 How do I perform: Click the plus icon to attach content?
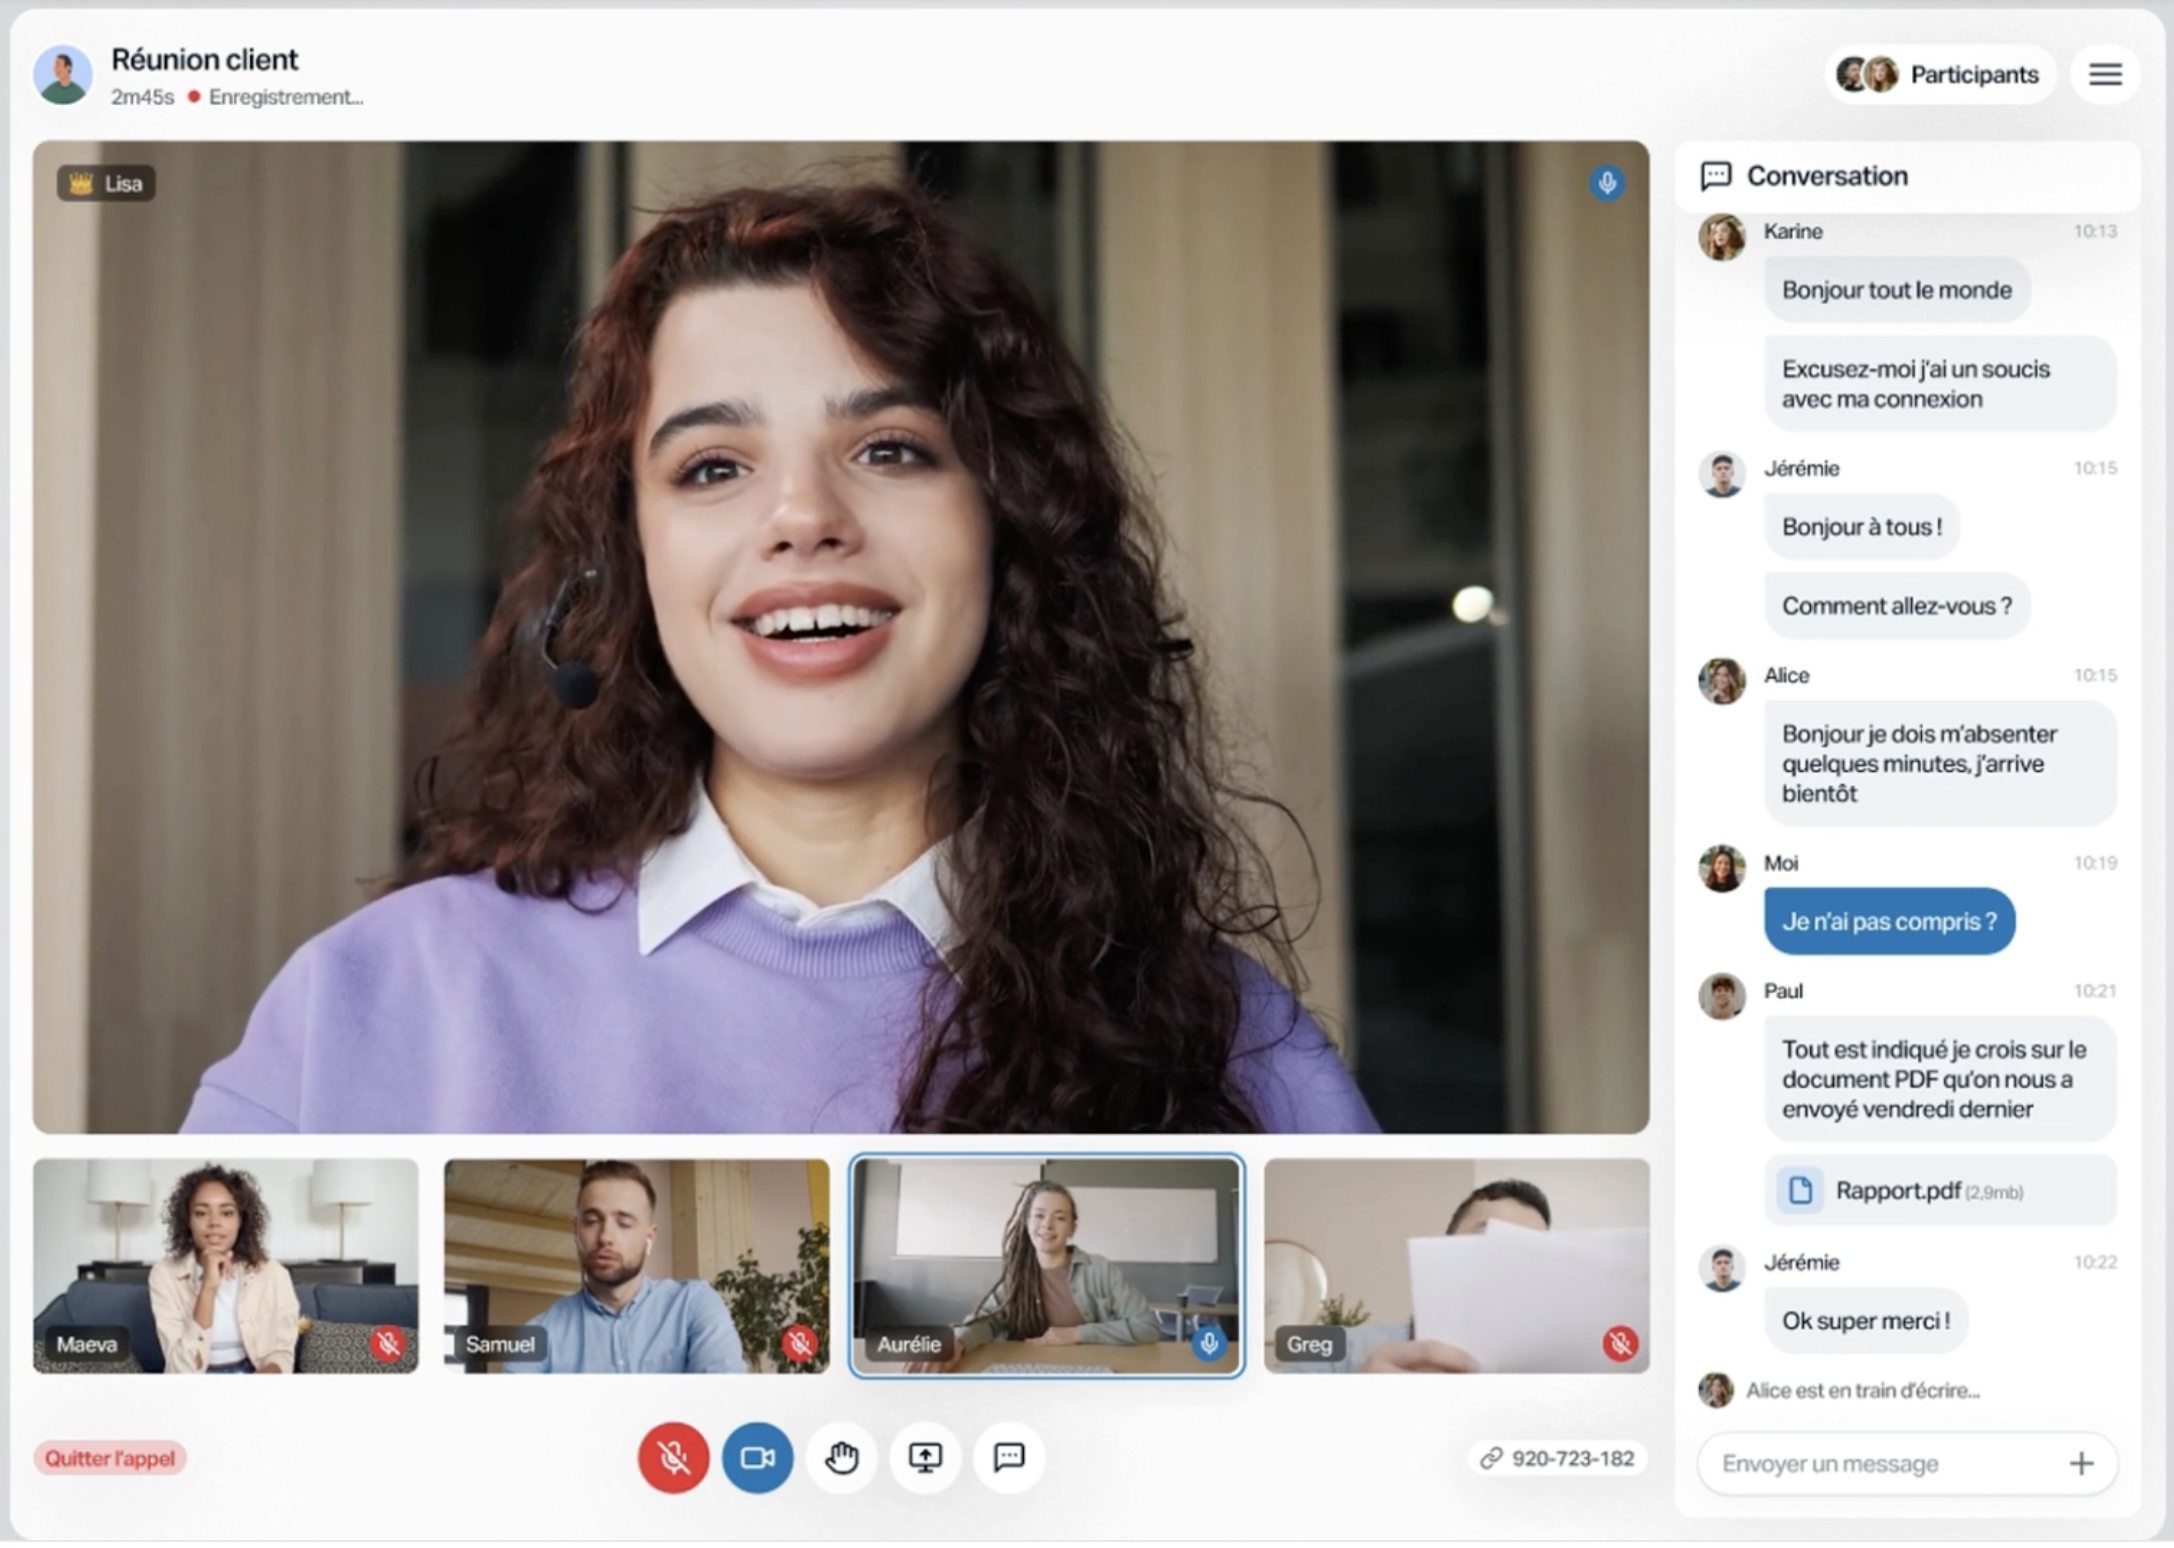(2083, 1463)
